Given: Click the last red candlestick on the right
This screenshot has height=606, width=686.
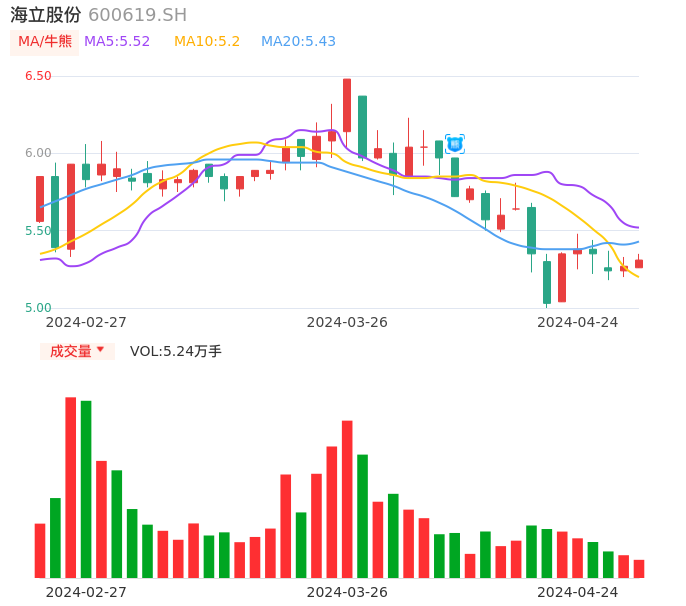Looking at the screenshot, I should point(639,264).
